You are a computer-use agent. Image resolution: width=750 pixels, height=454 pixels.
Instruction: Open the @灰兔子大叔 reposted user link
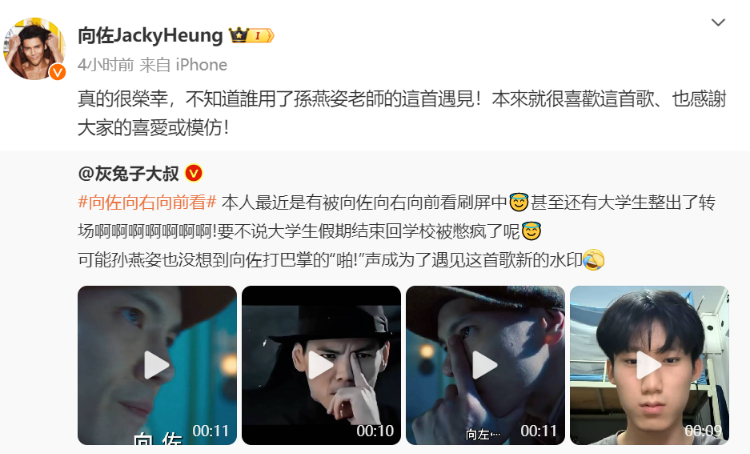[x=128, y=173]
